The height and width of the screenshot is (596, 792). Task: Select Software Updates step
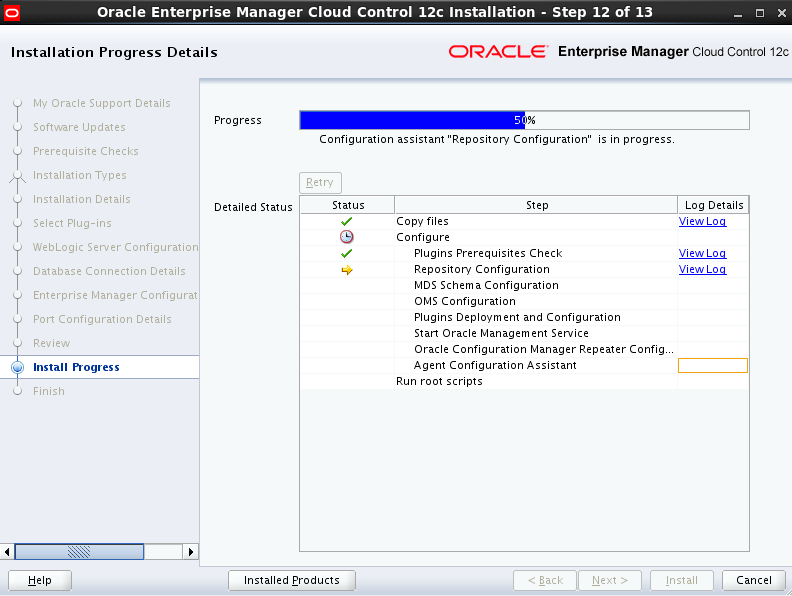pos(79,127)
